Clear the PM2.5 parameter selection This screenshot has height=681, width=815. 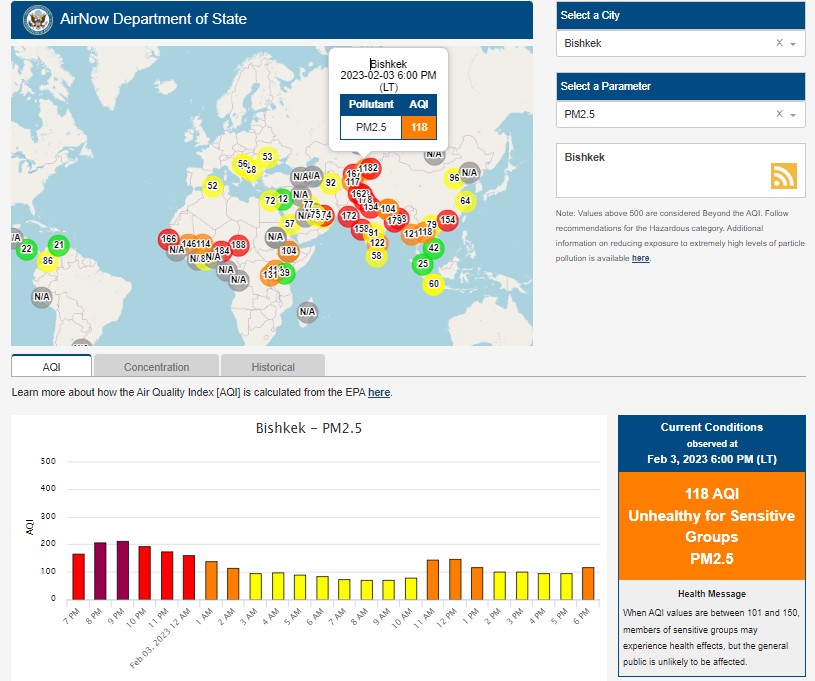click(x=779, y=114)
